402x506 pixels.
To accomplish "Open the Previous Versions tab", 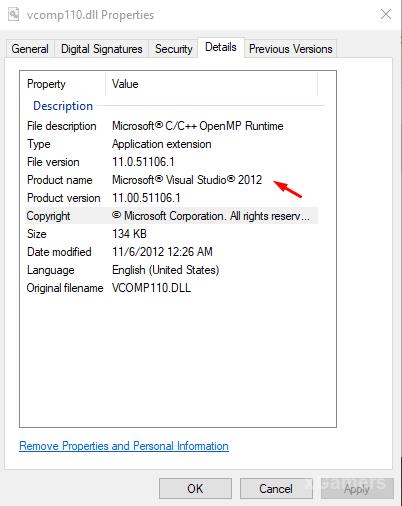I will pos(290,49).
